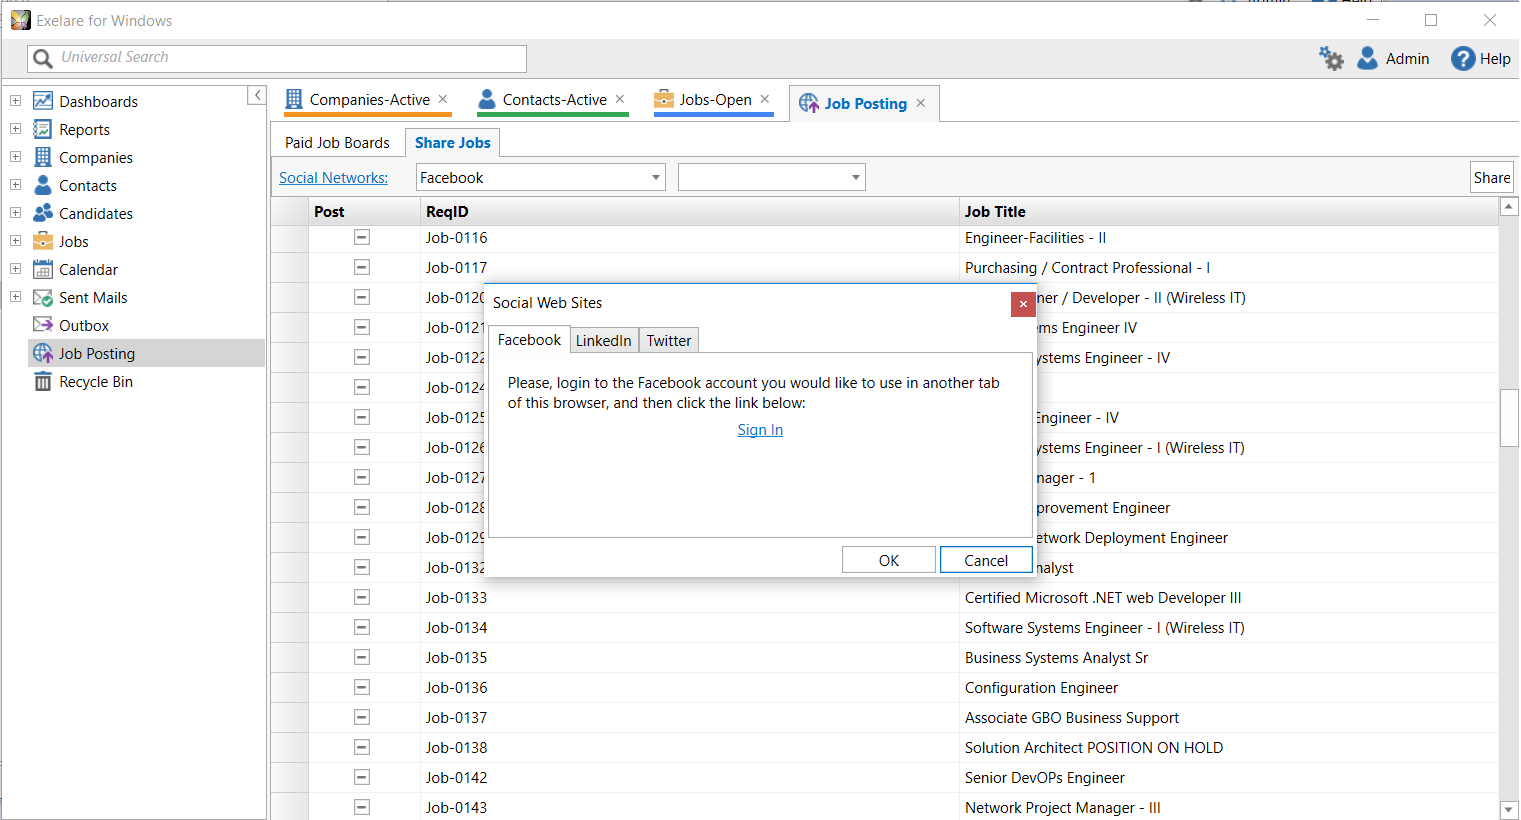
Task: Switch to Twitter tab in dialog
Action: click(669, 340)
